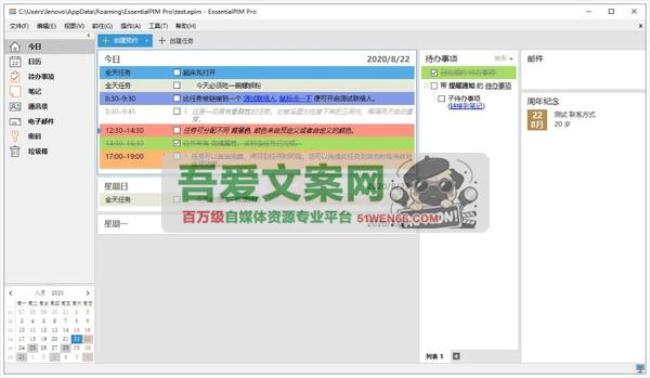This screenshot has height=378, width=650.
Task: Click the underlined 待办事项 link after 提醒通知
Action: (498, 86)
